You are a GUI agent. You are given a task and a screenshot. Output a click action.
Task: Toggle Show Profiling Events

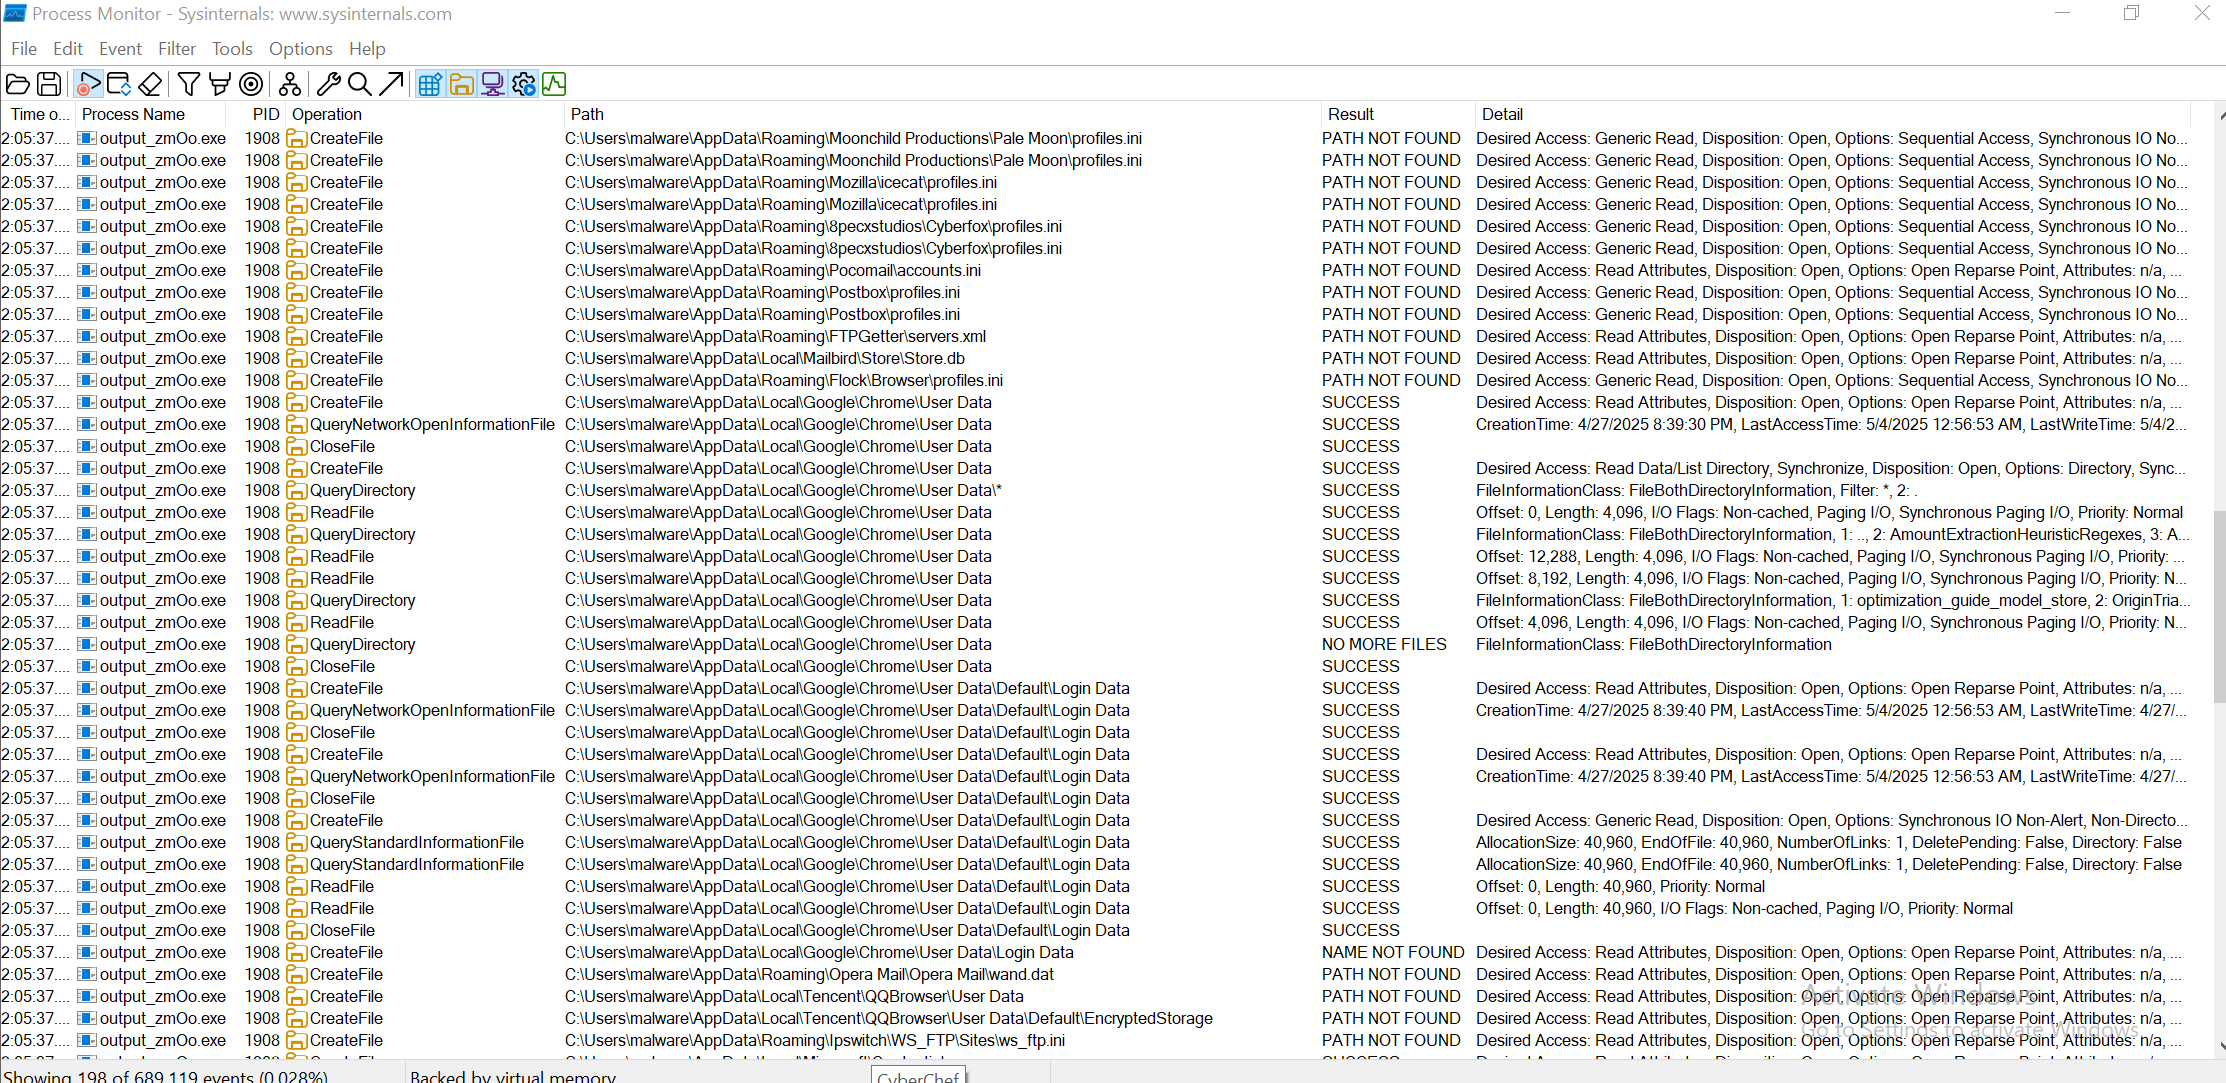pos(554,84)
